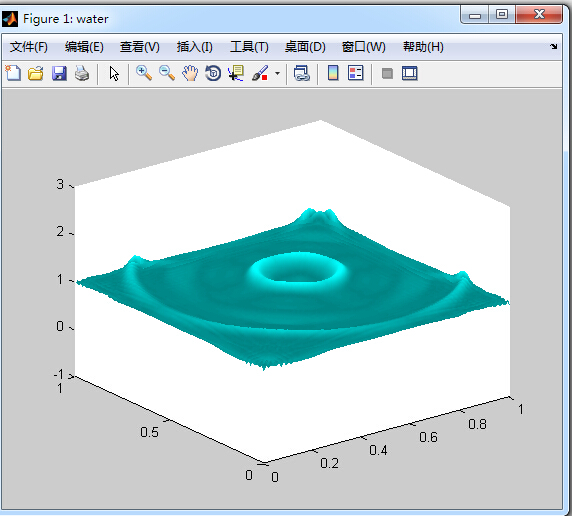
Task: Save the figure with floppy icon
Action: coord(59,73)
